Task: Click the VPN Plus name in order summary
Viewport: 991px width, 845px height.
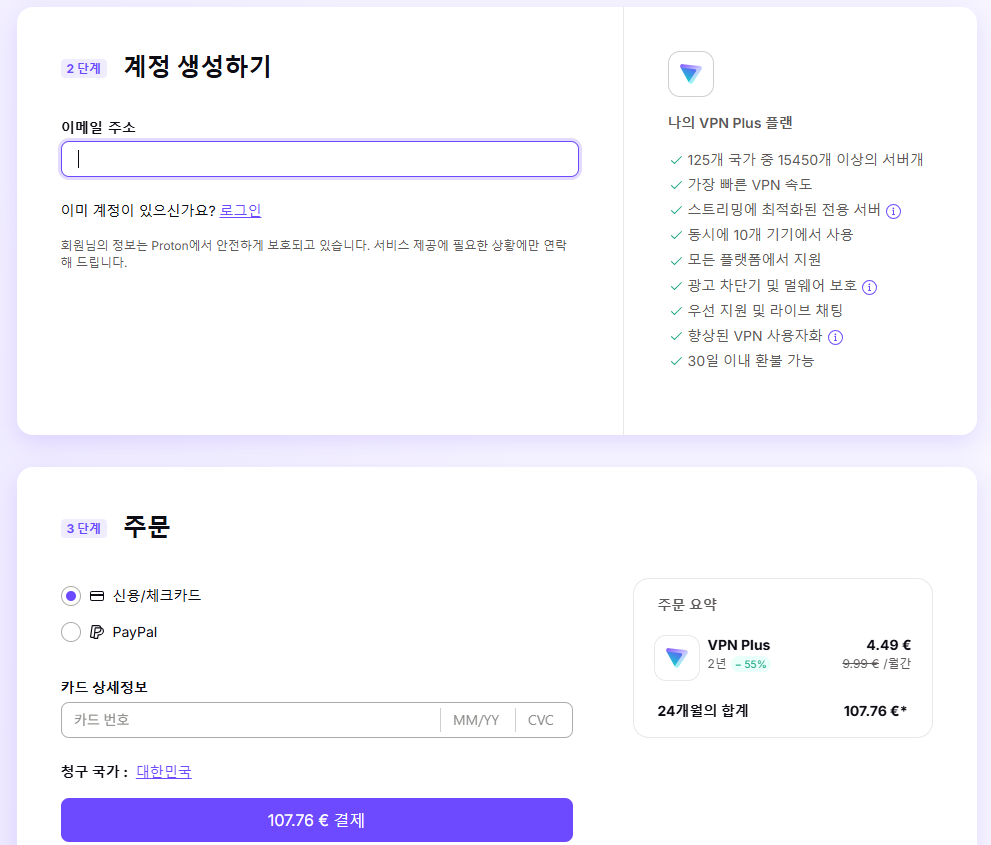Action: (739, 645)
